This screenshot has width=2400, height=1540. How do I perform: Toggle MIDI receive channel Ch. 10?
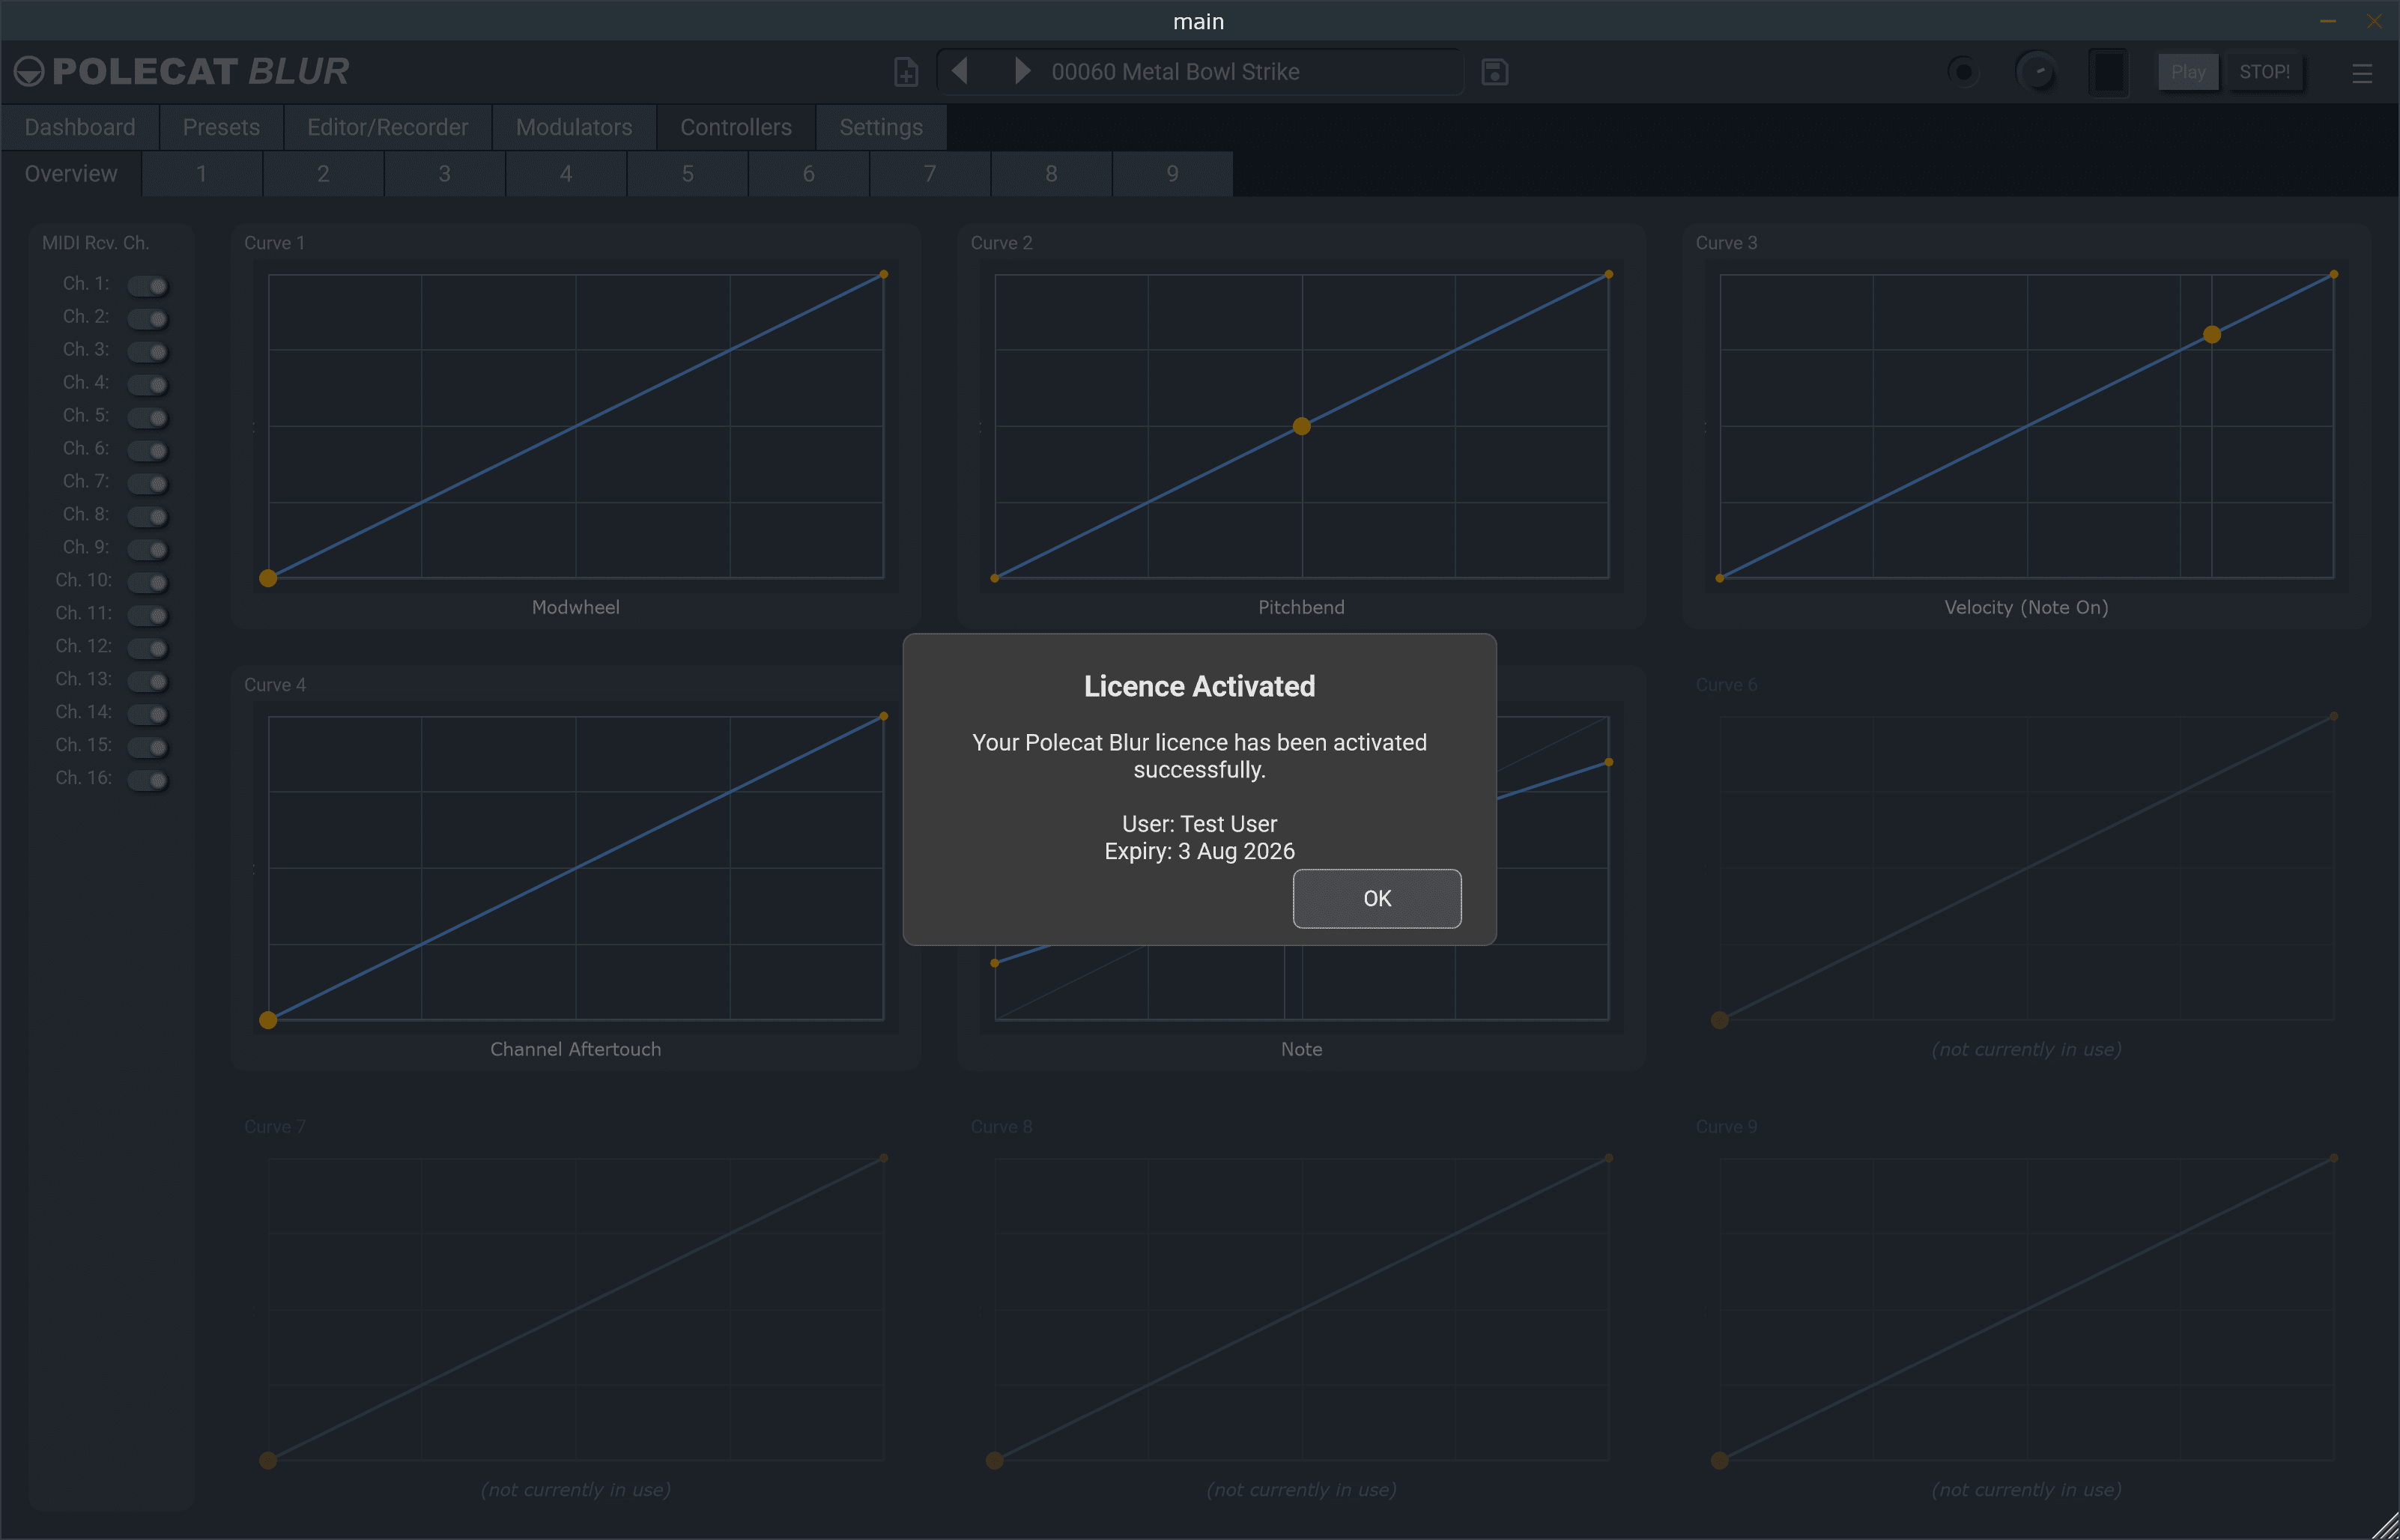[147, 583]
